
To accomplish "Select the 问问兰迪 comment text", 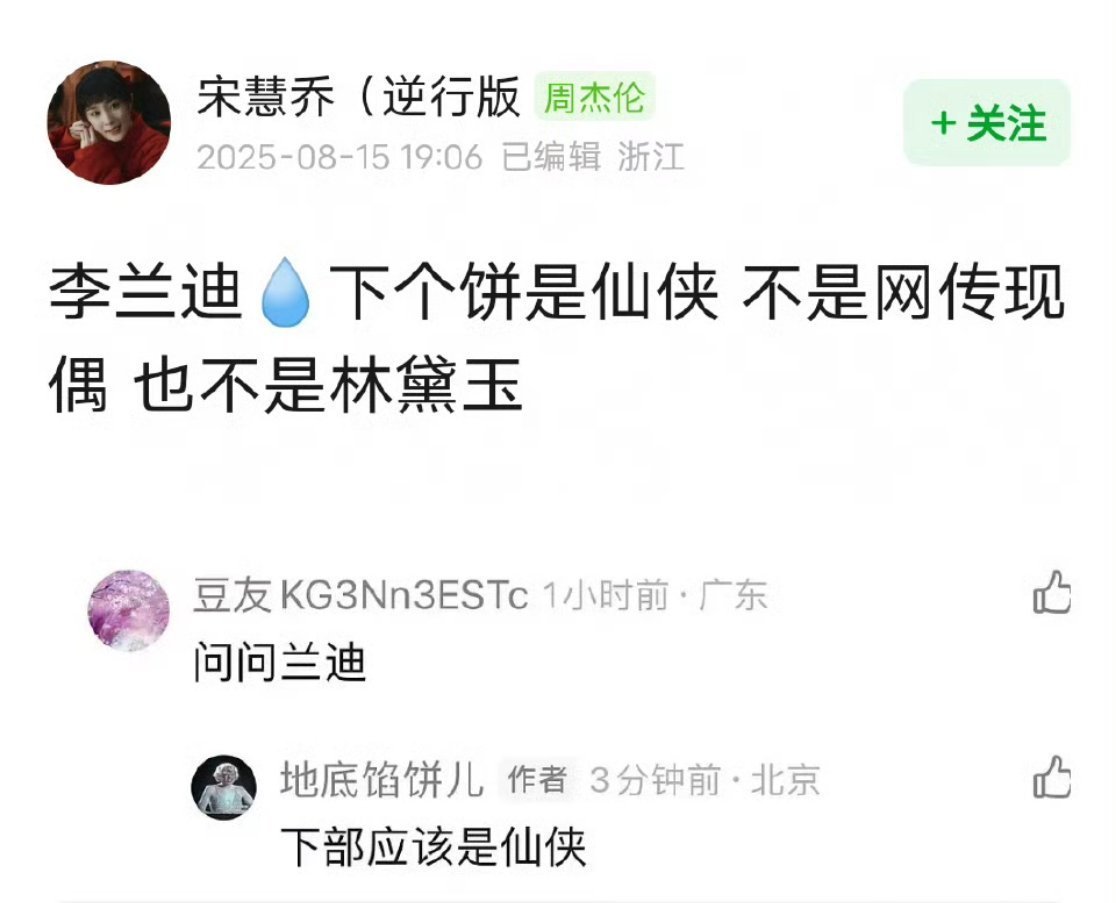I will point(280,663).
